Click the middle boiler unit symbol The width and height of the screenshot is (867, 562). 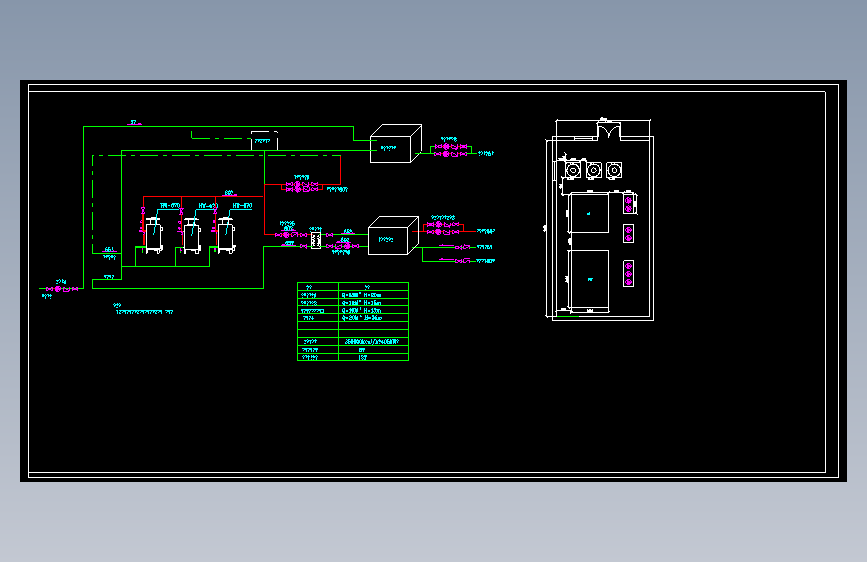pos(191,235)
